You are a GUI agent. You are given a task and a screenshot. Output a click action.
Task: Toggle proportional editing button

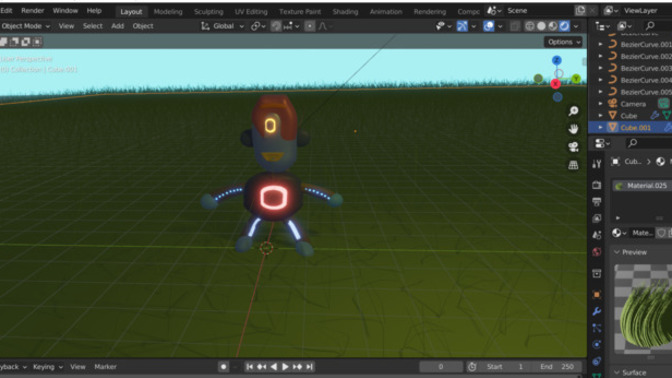pos(309,26)
